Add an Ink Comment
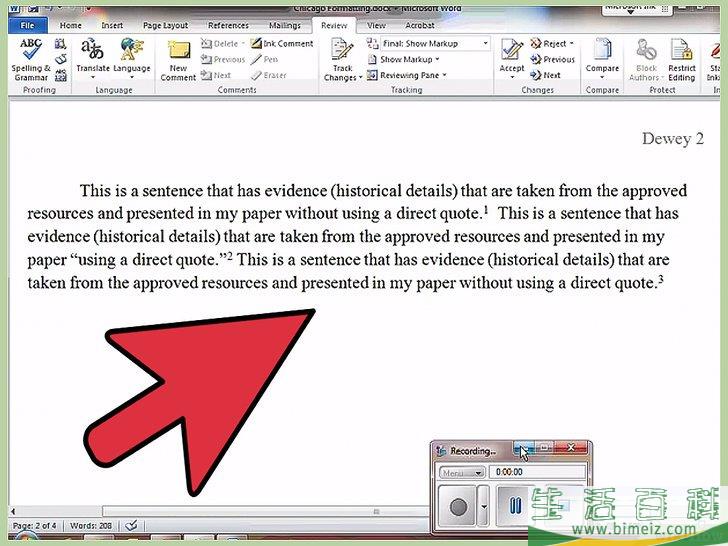The width and height of the screenshot is (728, 546). [x=282, y=44]
